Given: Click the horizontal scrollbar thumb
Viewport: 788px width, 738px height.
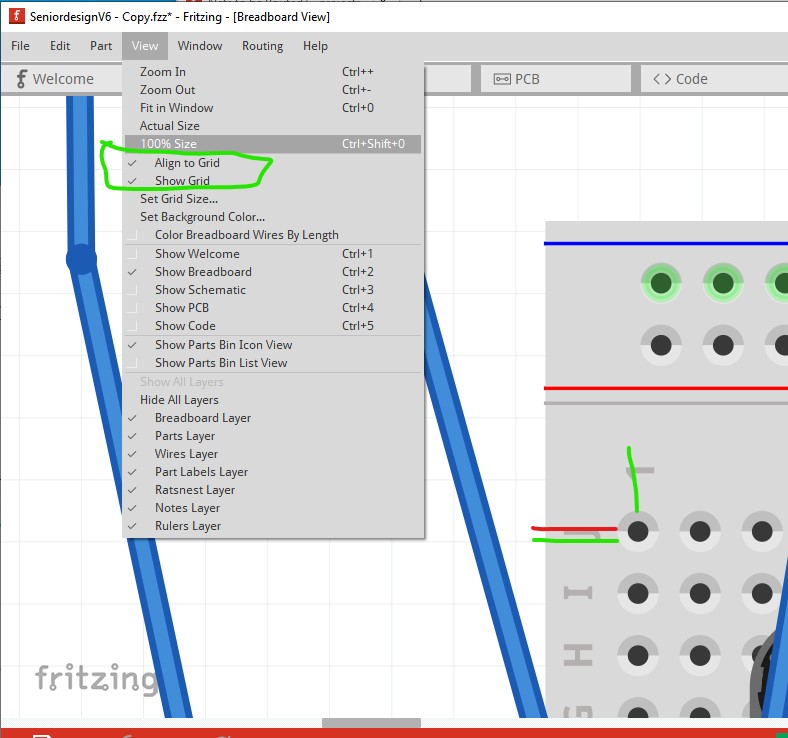Looking at the screenshot, I should [x=371, y=722].
